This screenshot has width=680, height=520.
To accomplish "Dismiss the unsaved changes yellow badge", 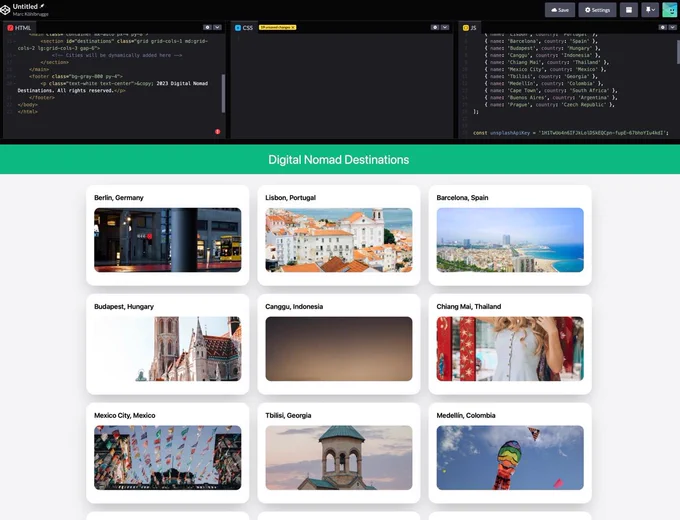I will coord(293,27).
